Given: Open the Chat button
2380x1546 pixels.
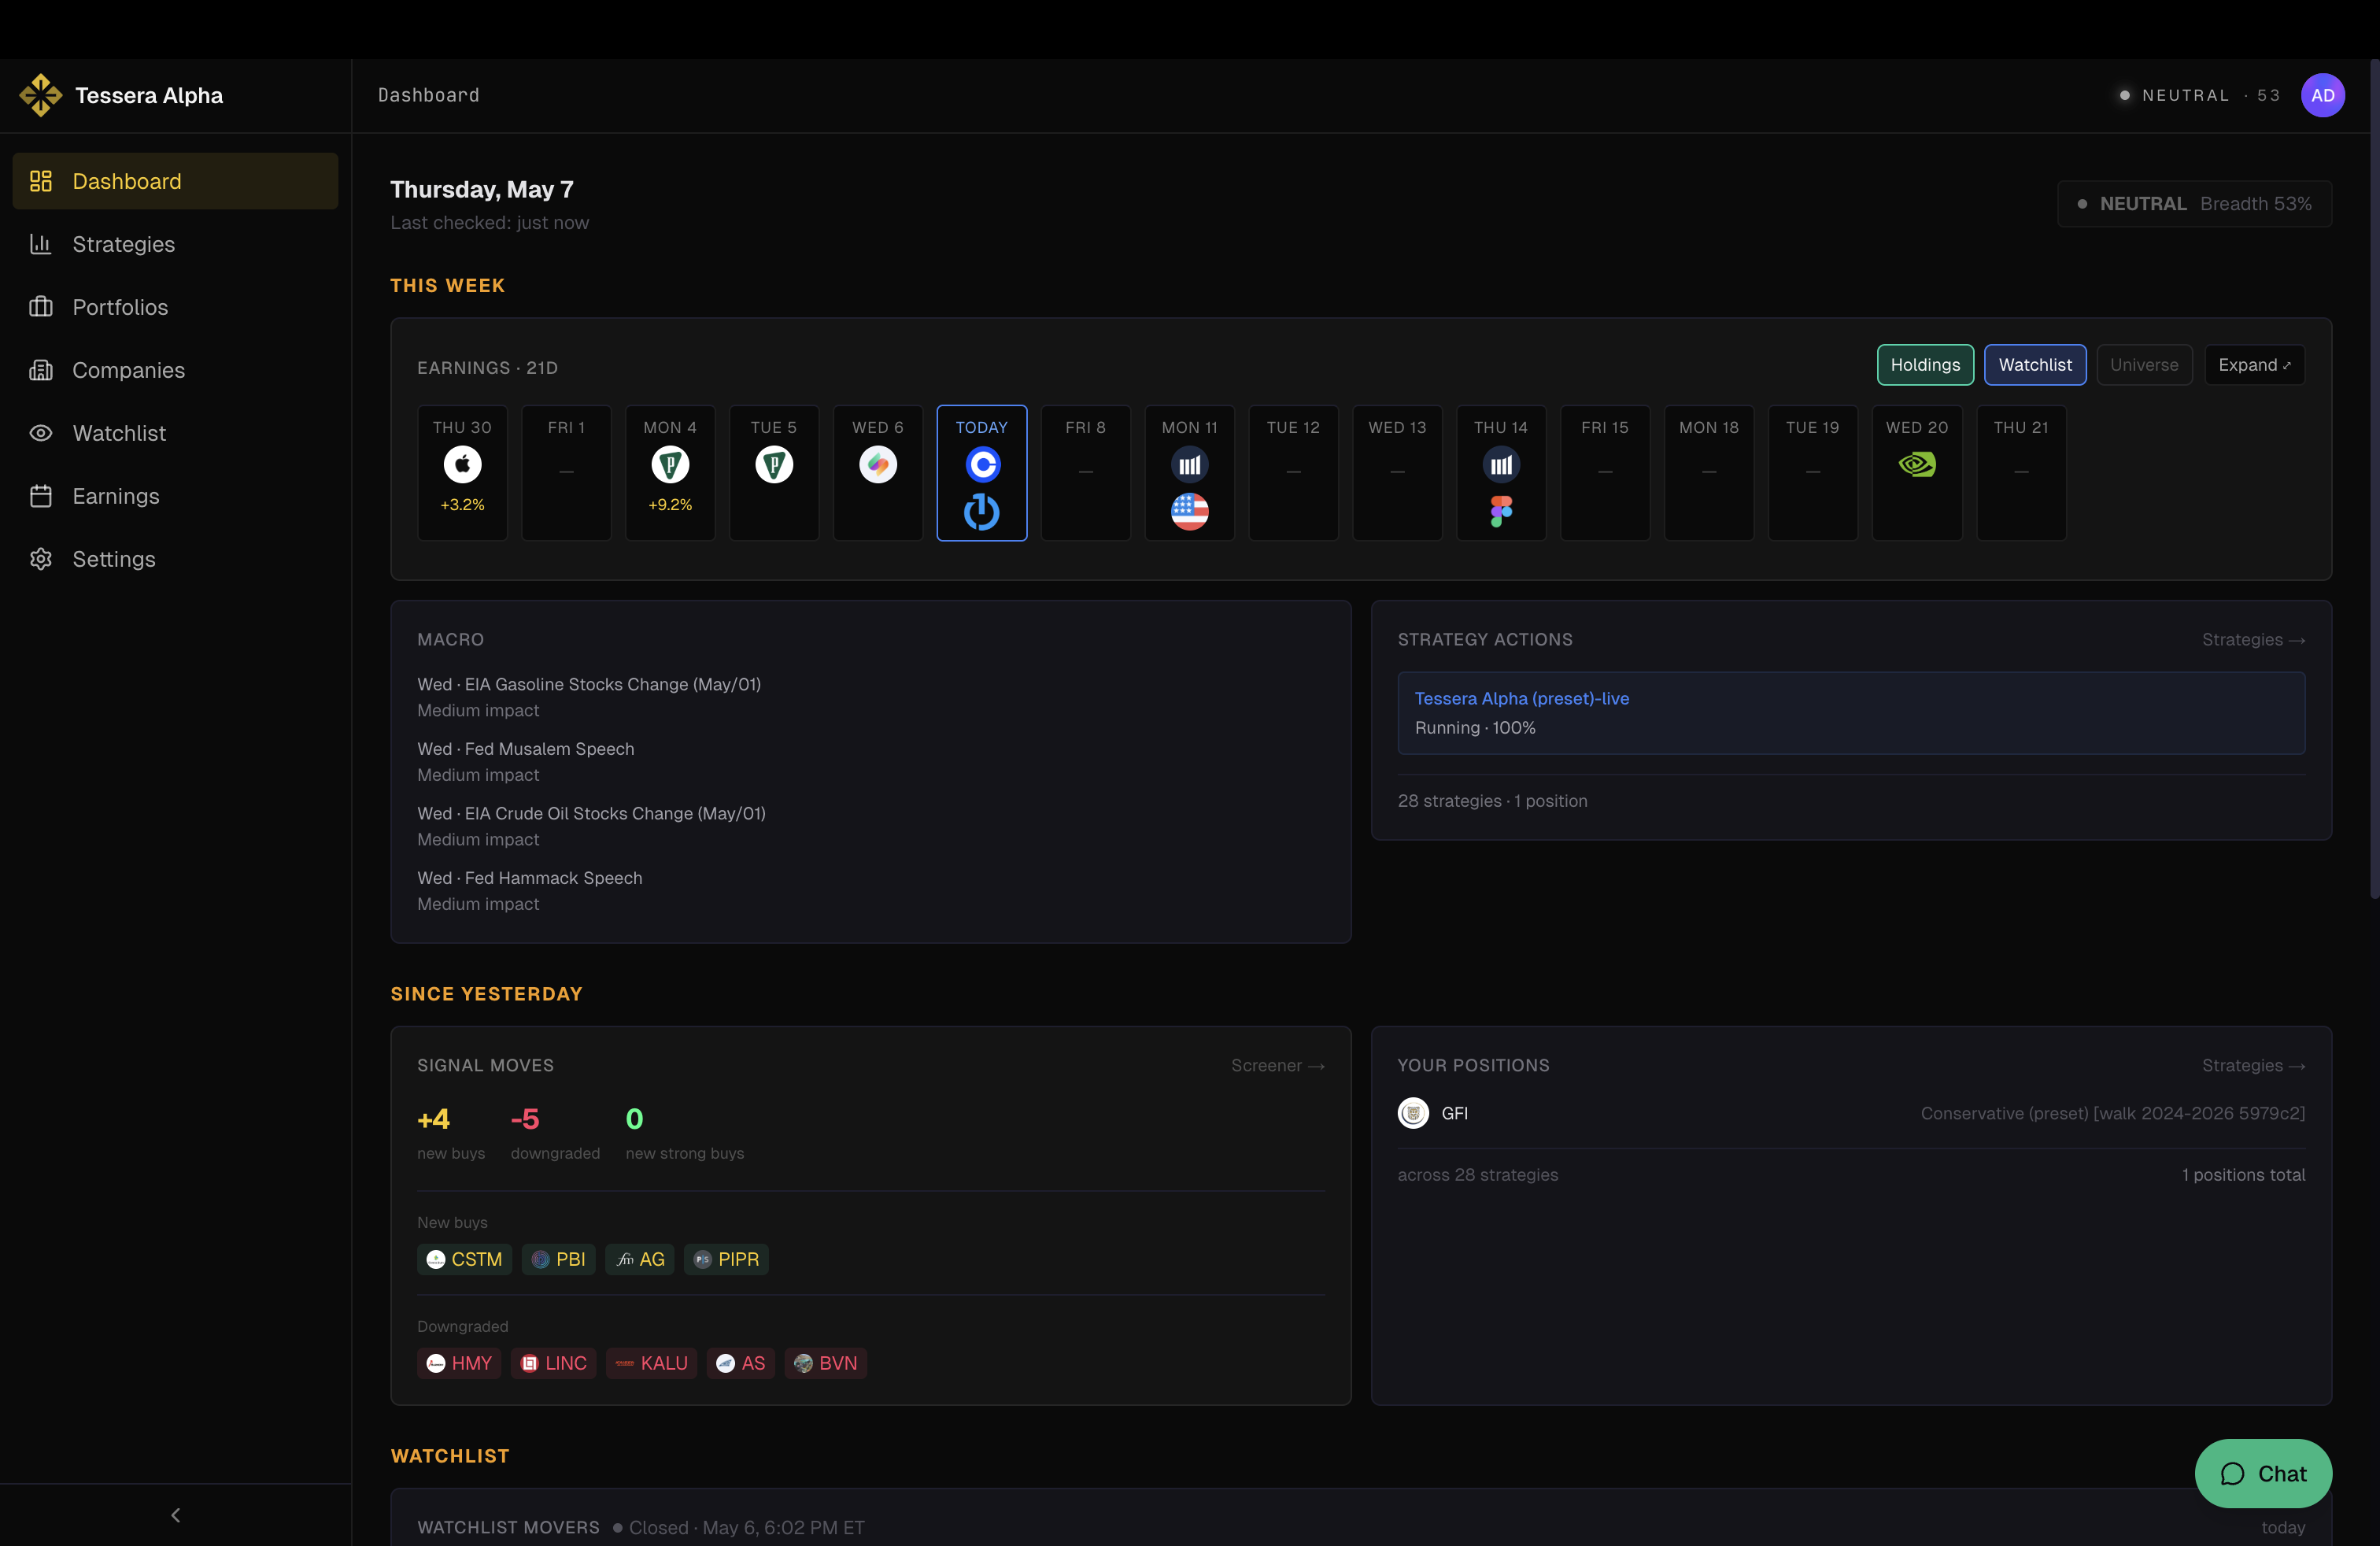Looking at the screenshot, I should [2263, 1474].
